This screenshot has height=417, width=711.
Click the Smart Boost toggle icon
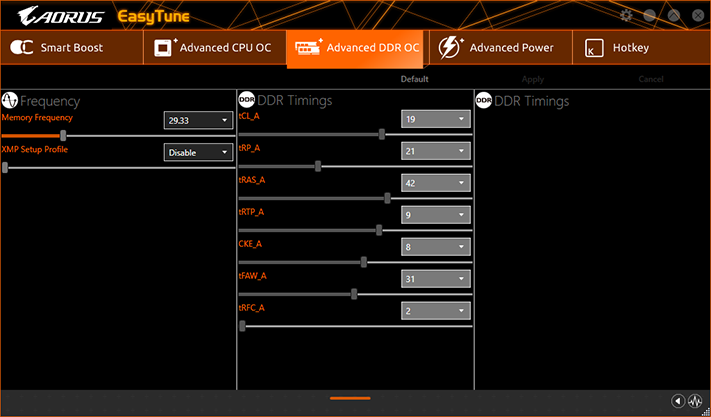22,48
